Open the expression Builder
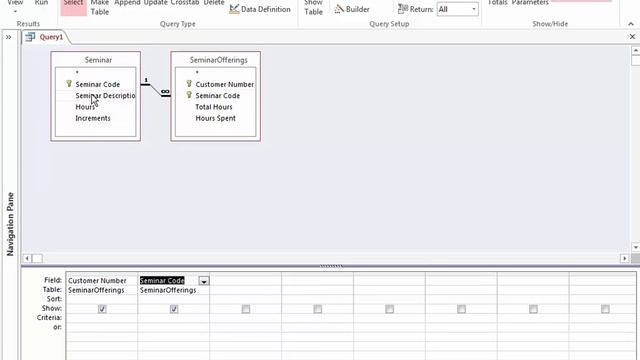Screen dimensions: 640x360 (x=352, y=9)
